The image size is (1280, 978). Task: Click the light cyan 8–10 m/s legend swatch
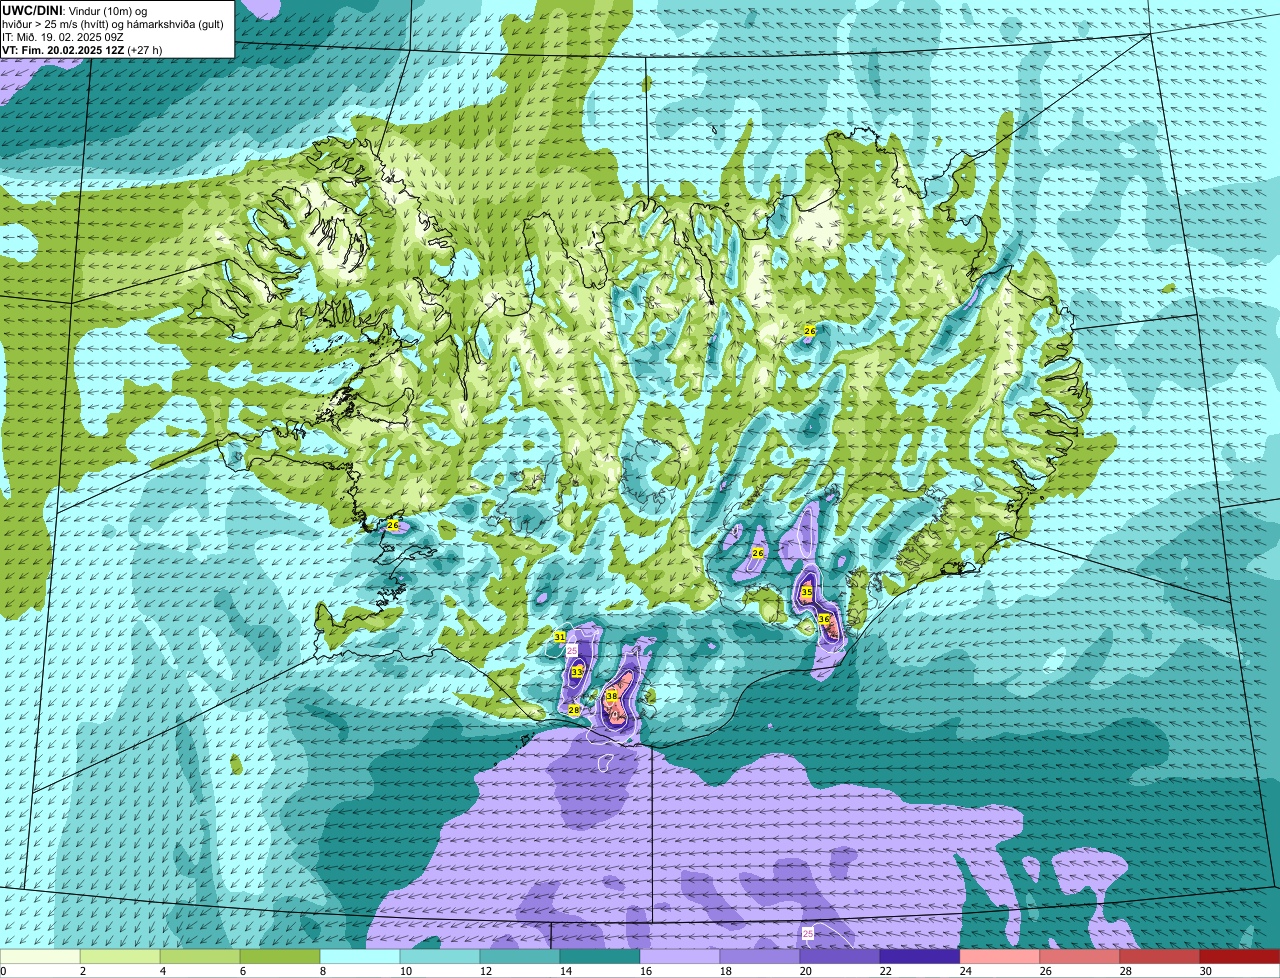pyautogui.click(x=360, y=957)
